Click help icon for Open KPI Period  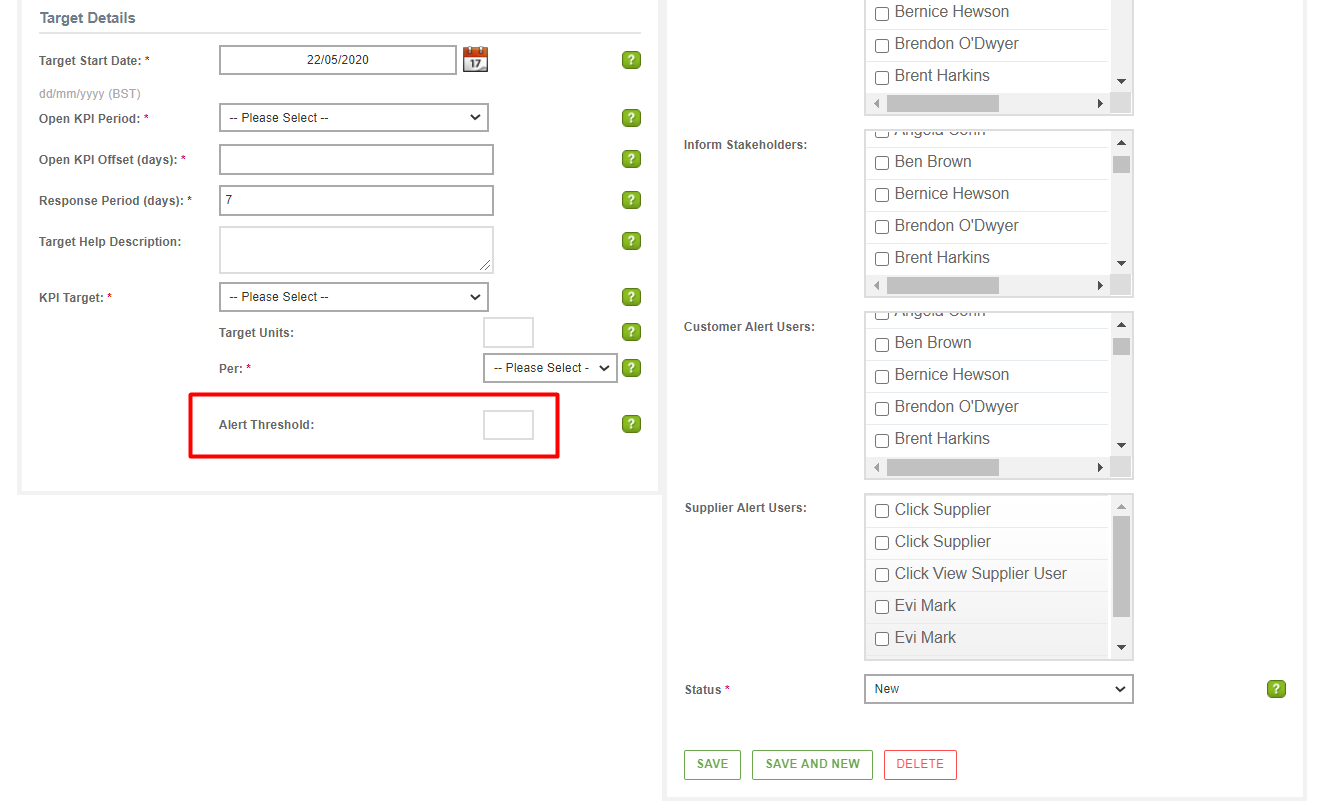pos(631,118)
